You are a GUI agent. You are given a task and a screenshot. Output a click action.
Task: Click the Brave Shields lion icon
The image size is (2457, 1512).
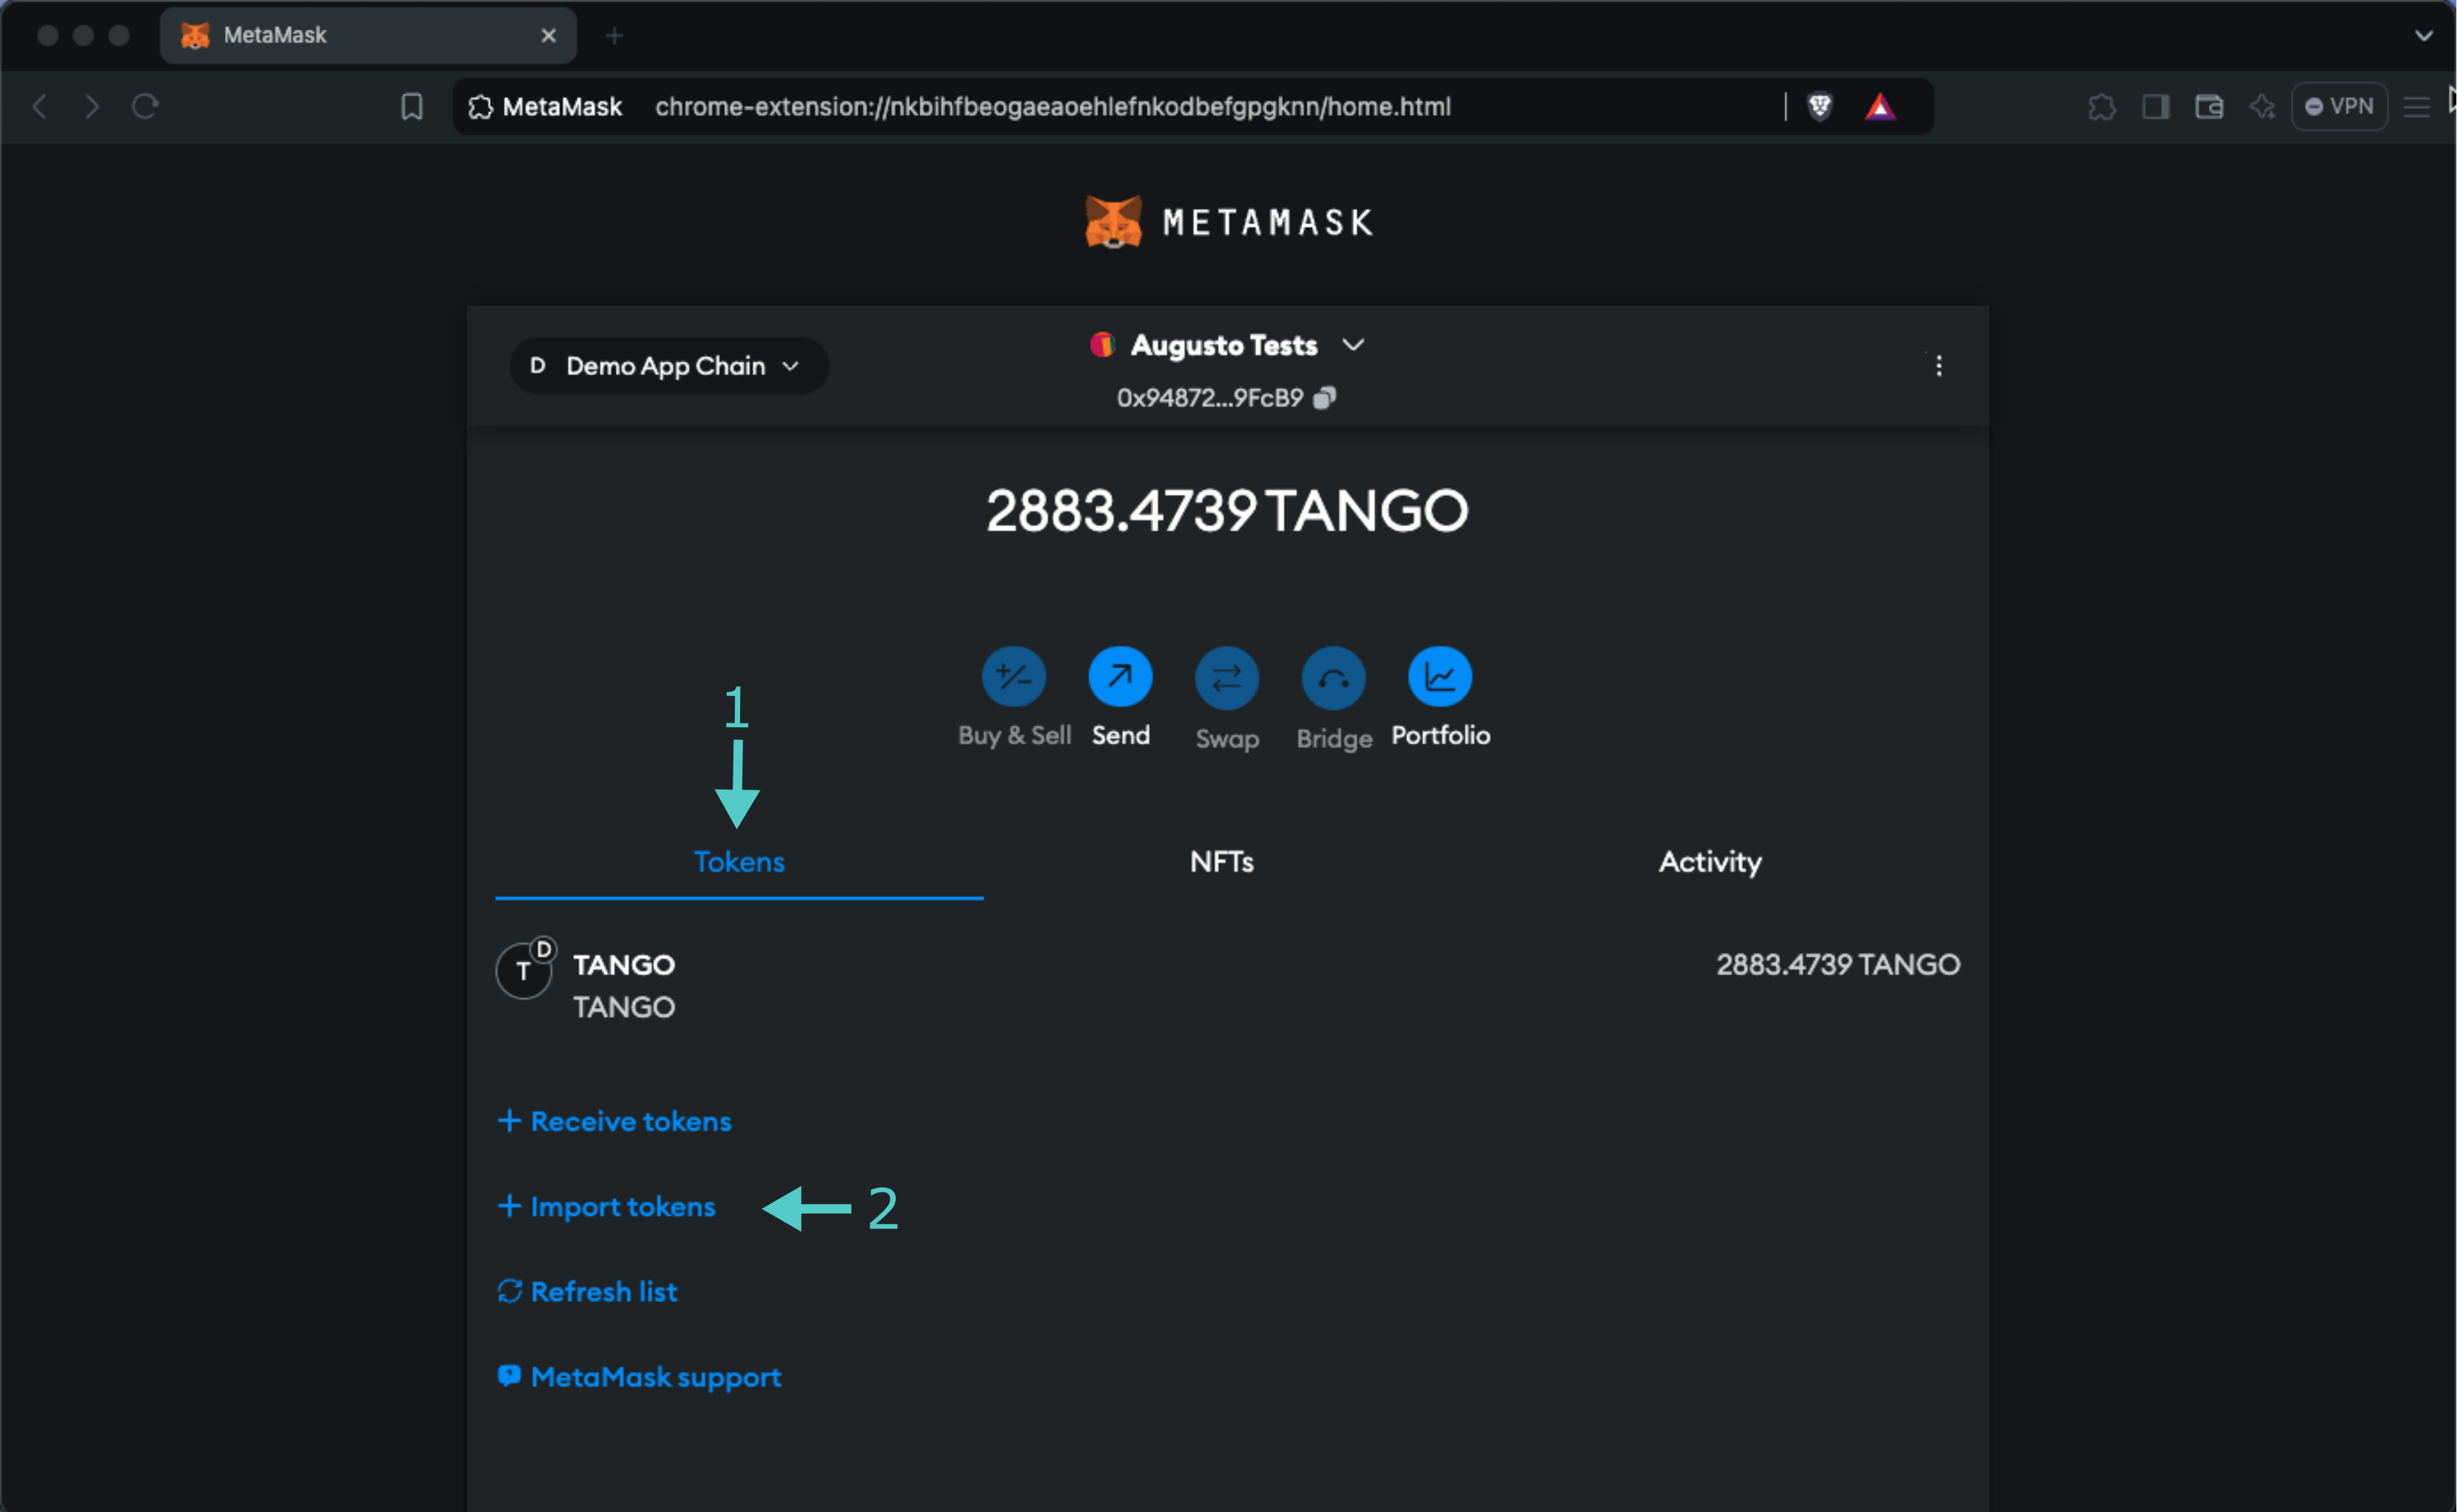1819,106
